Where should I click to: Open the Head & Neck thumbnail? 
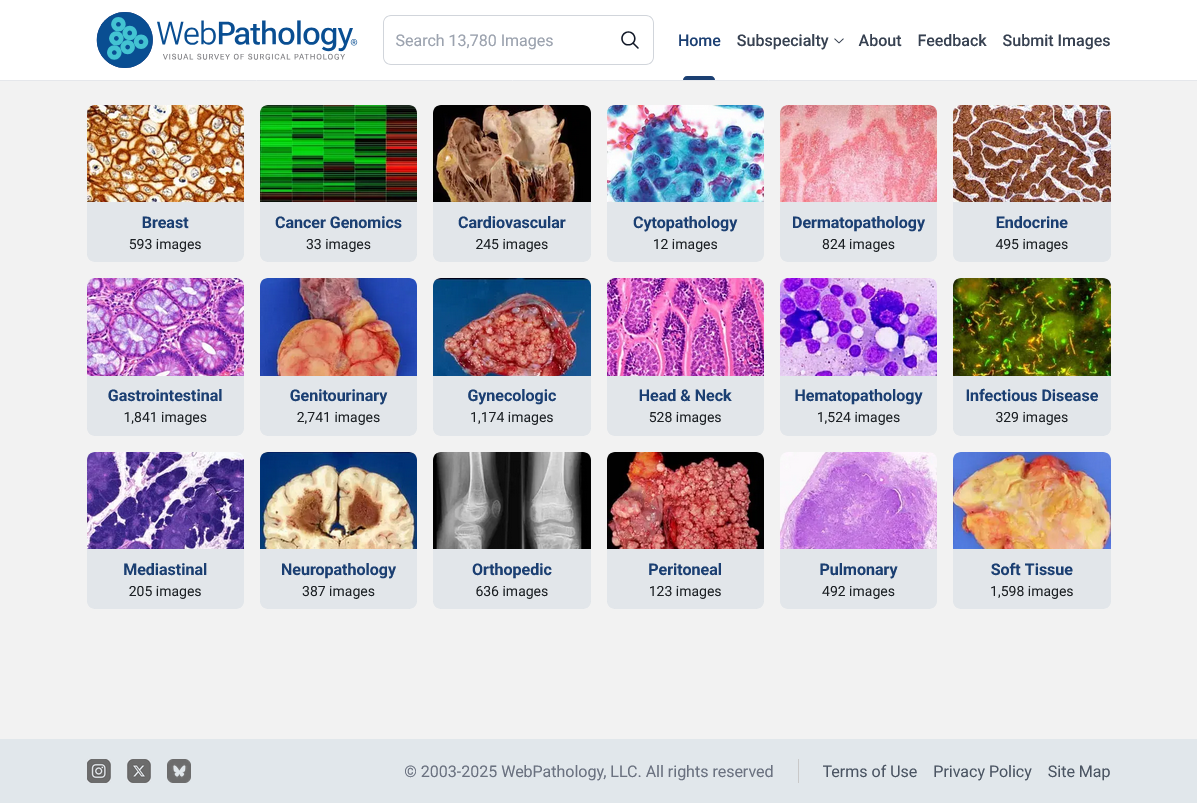685,327
